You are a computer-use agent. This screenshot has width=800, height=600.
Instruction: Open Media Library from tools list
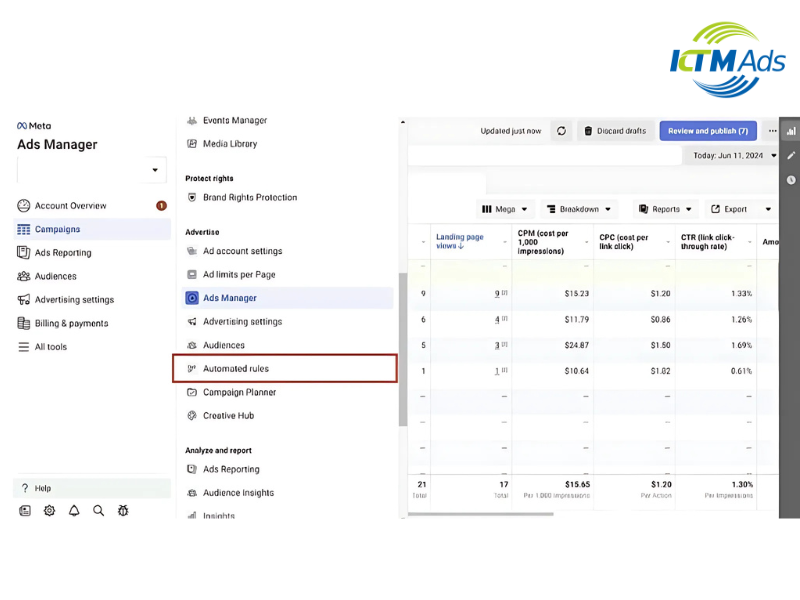pos(230,144)
